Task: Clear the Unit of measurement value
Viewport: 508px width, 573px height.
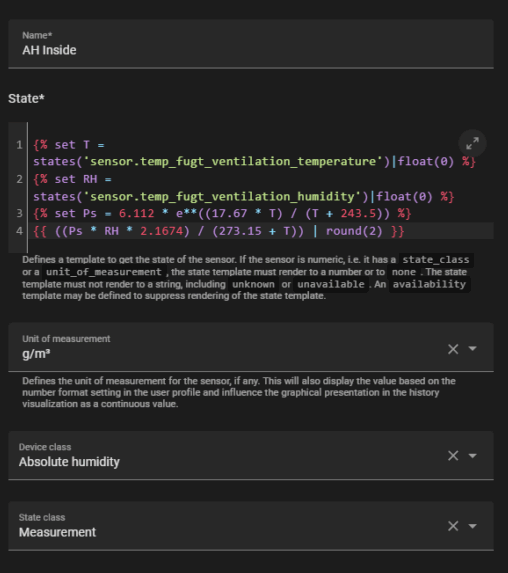Action: [x=453, y=349]
